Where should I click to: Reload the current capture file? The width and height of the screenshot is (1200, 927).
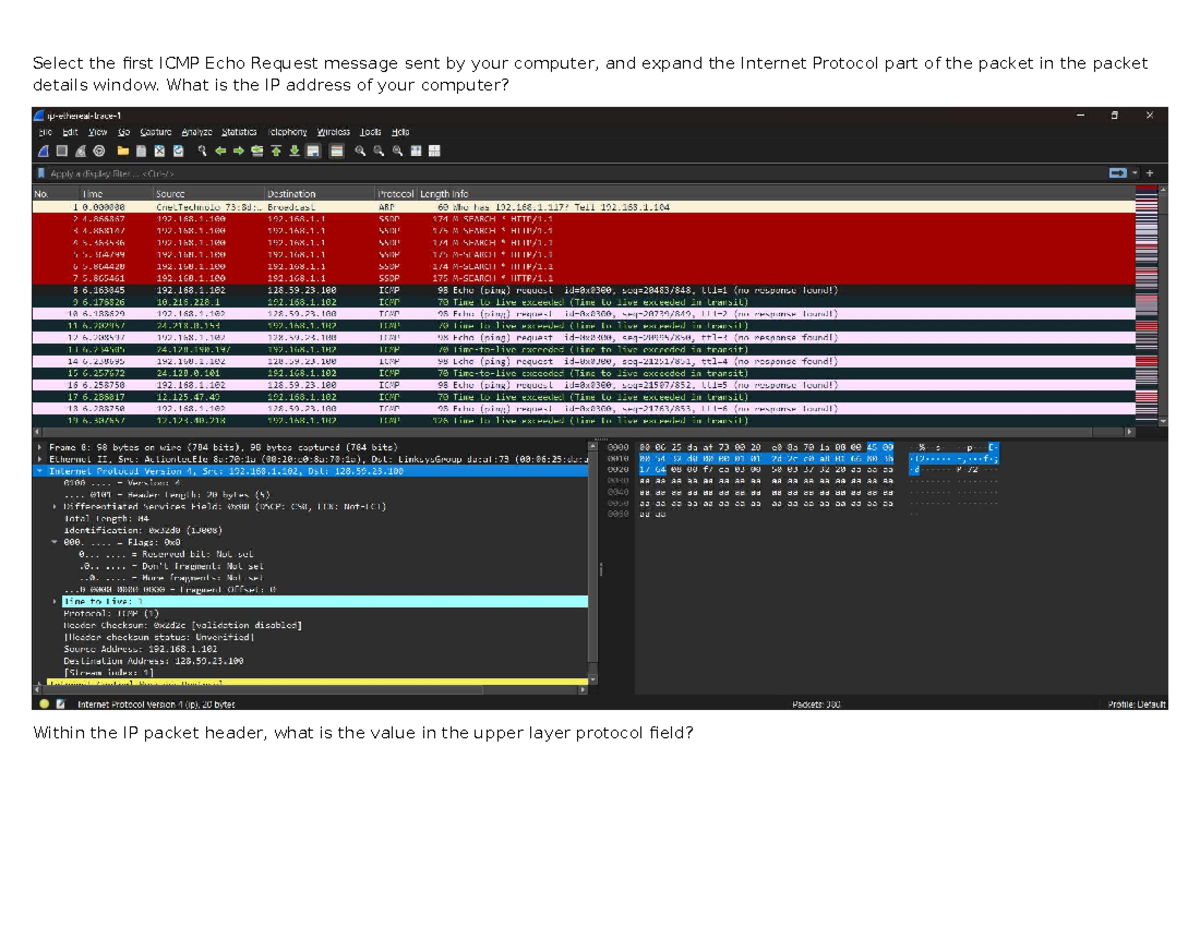click(x=178, y=150)
